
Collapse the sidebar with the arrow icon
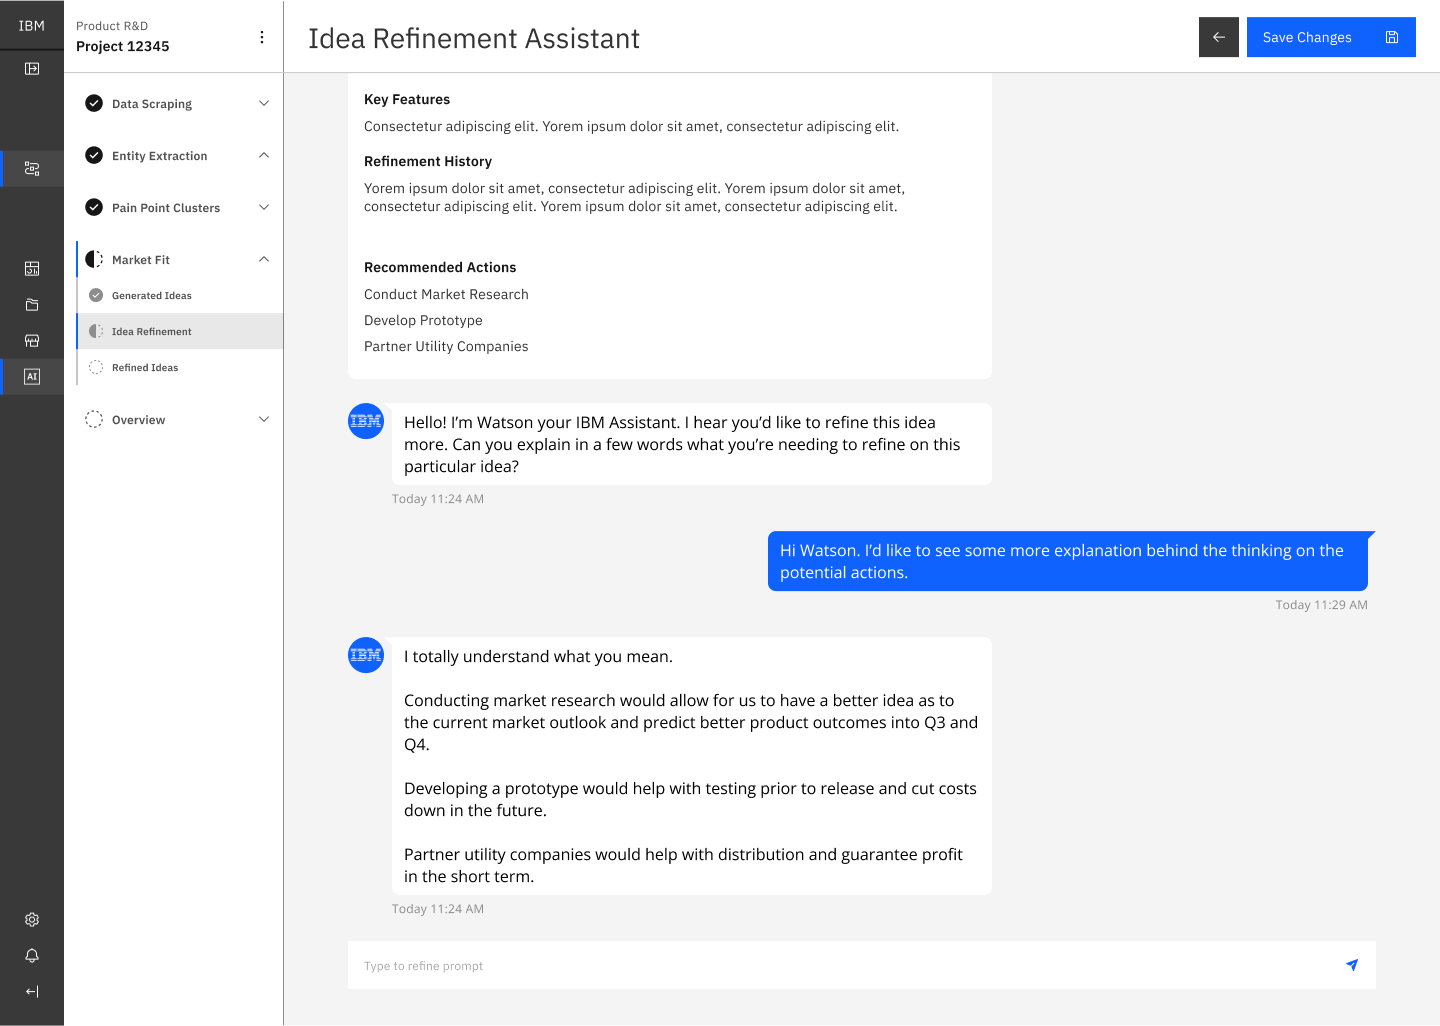pos(31,991)
